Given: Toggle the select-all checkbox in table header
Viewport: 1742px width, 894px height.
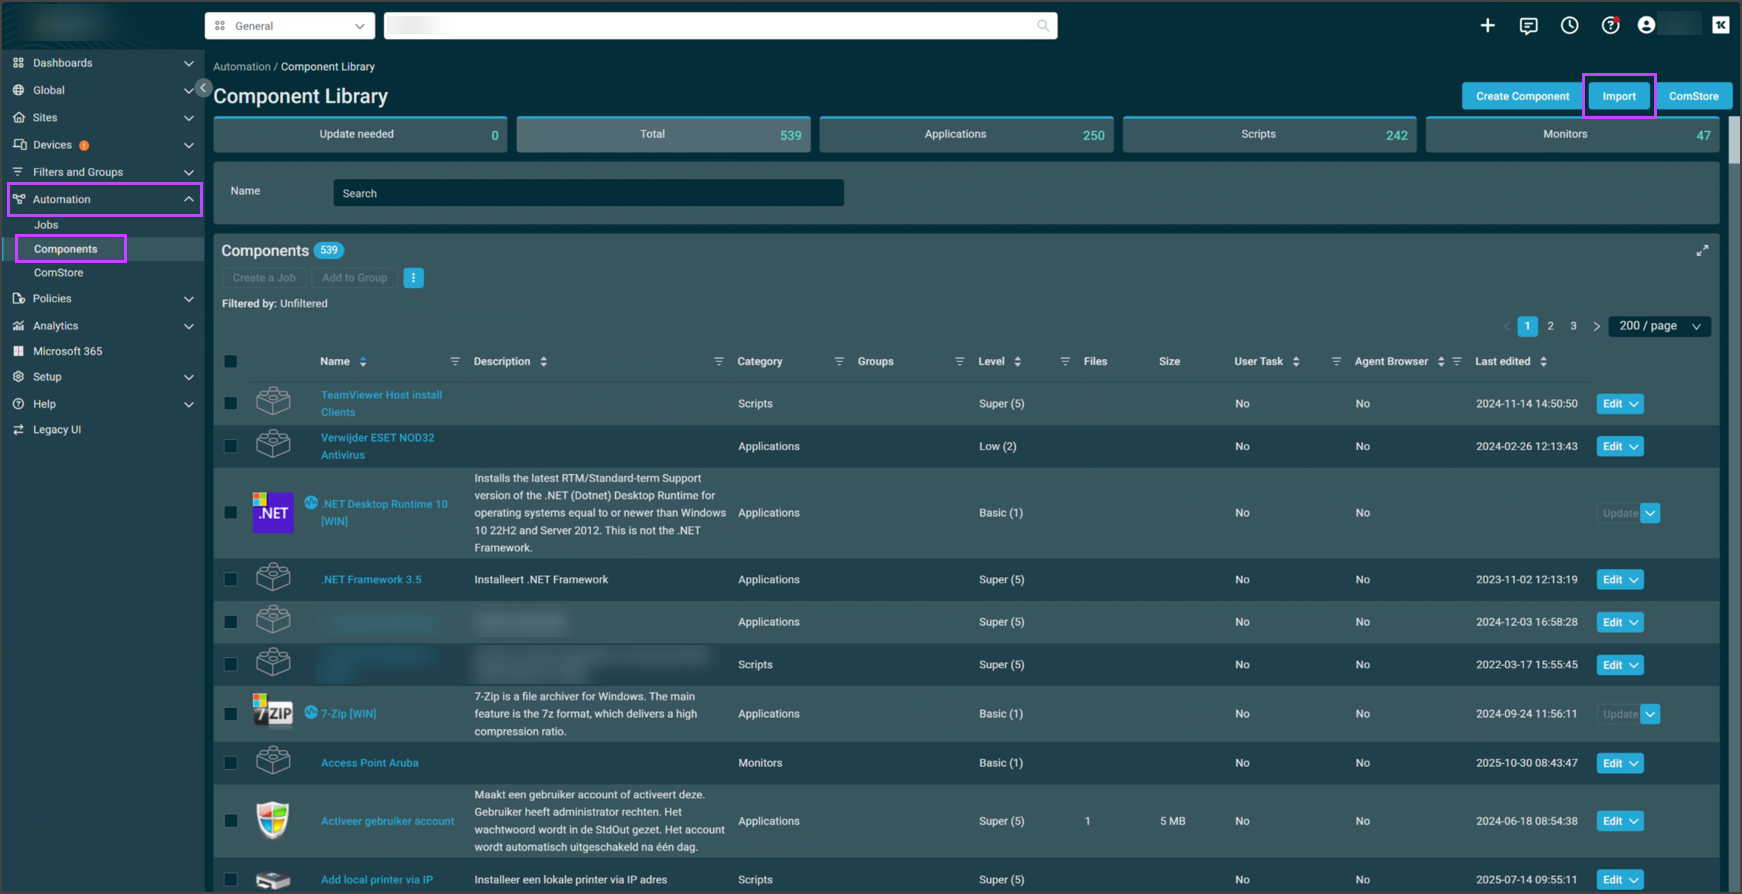Looking at the screenshot, I should pyautogui.click(x=231, y=362).
